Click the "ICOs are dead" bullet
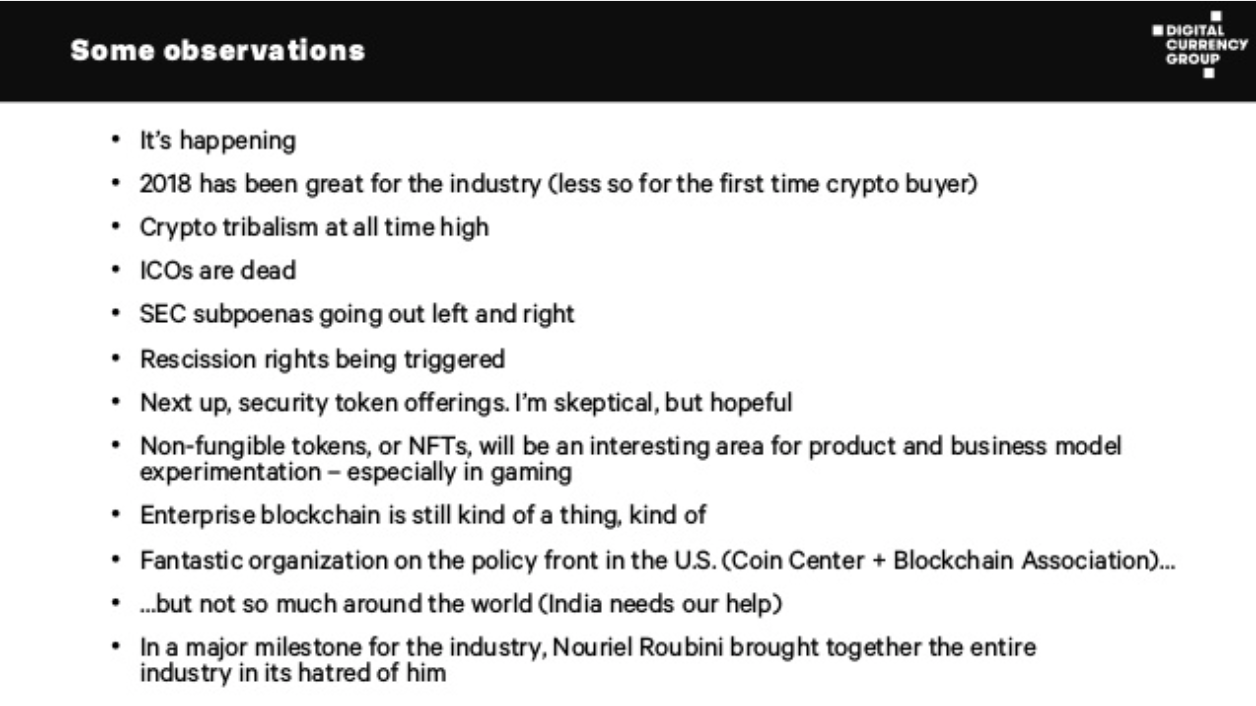1256x706 pixels. coord(204,270)
